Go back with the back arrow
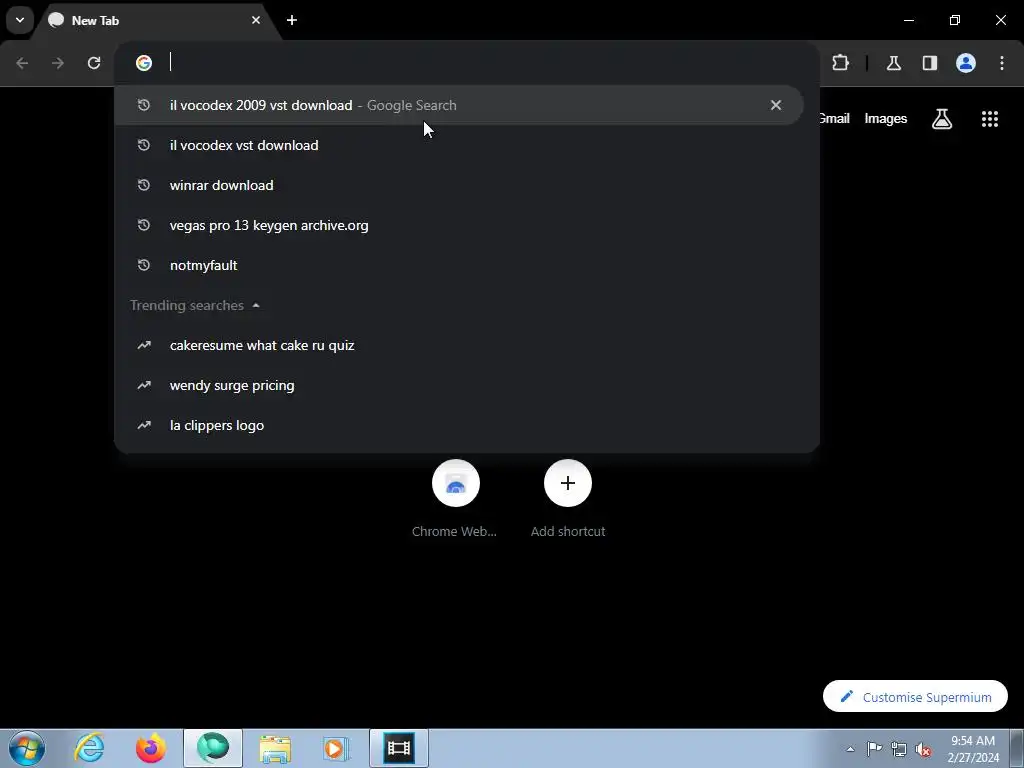Viewport: 1024px width, 768px height. click(22, 63)
